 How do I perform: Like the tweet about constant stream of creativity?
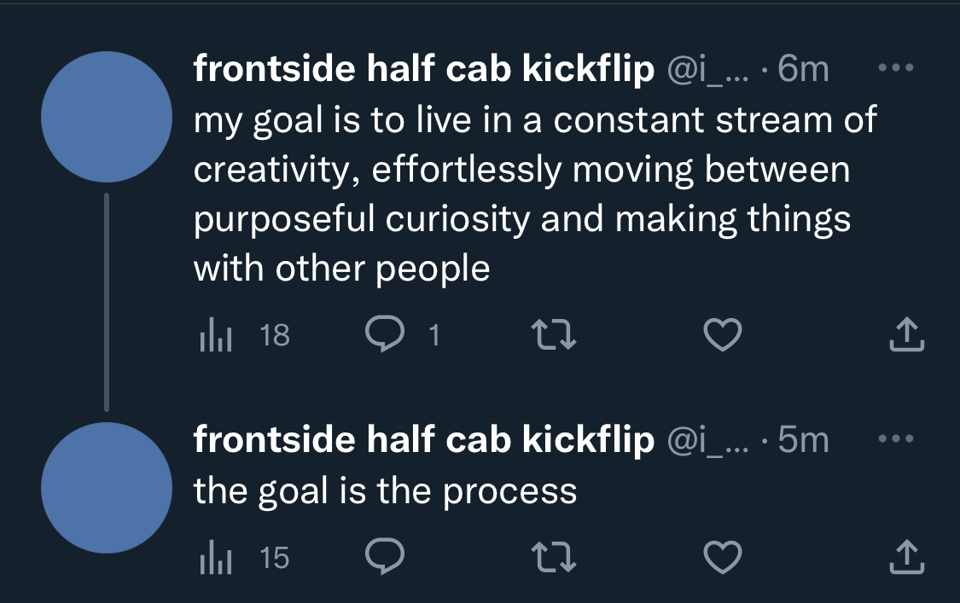coord(721,335)
